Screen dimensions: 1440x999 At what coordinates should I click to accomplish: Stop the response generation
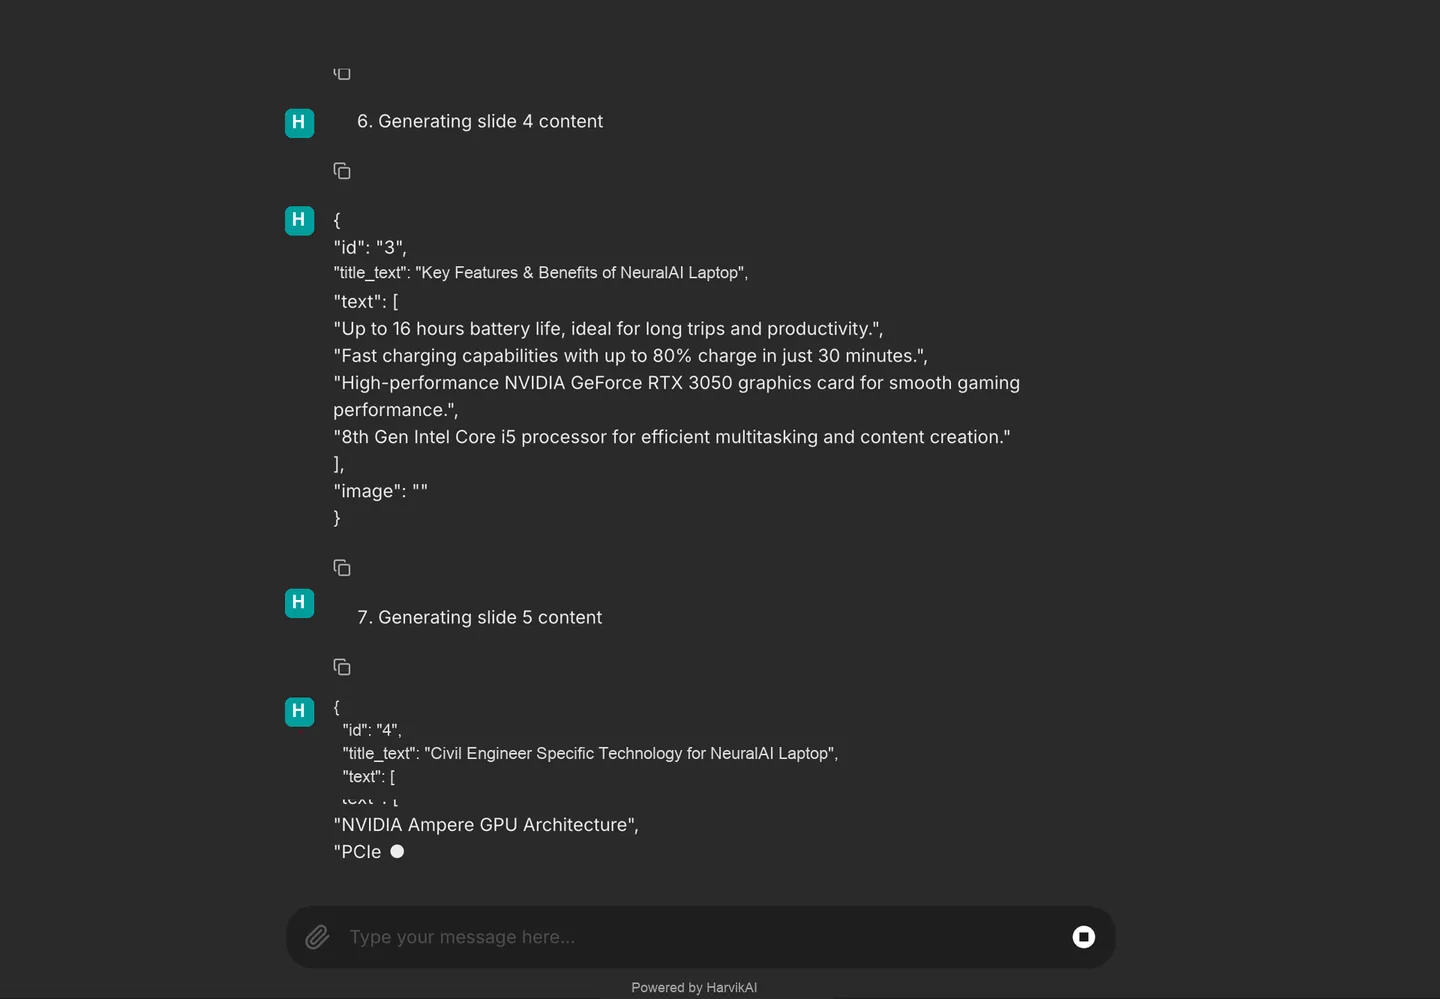1084,937
